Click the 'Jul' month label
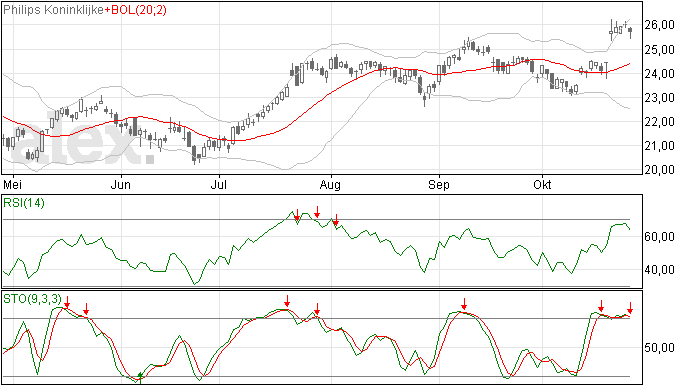Image resolution: width=690 pixels, height=387 pixels. pos(219,184)
